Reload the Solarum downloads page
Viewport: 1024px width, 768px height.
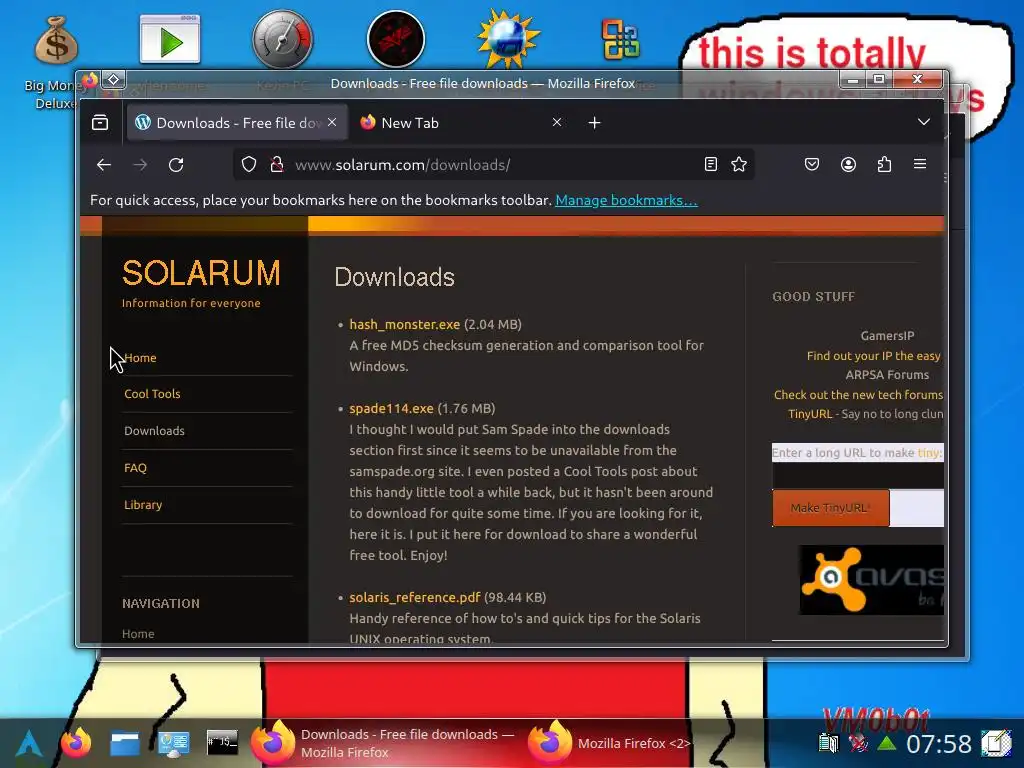click(x=176, y=165)
